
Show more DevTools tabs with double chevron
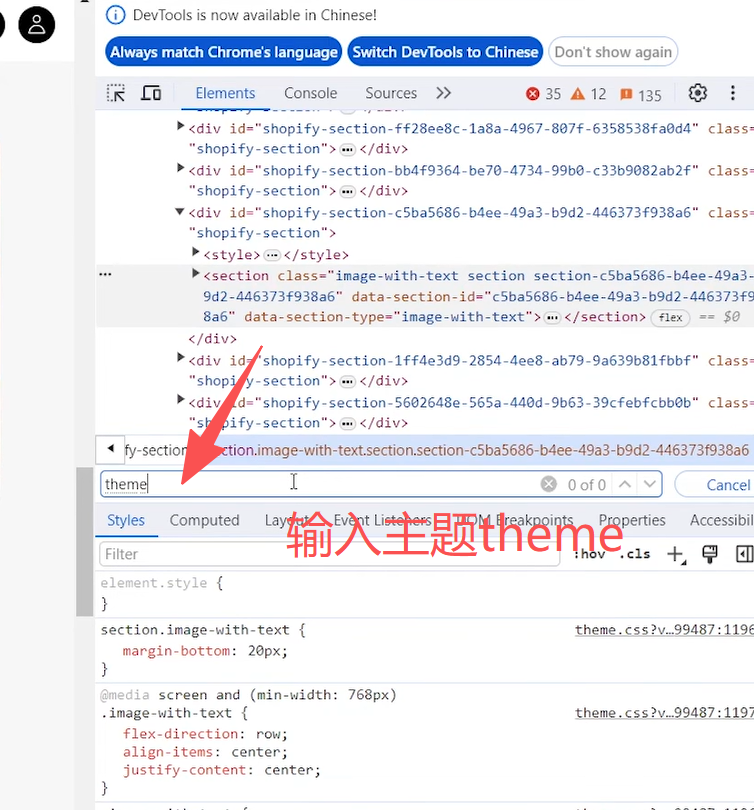(443, 94)
